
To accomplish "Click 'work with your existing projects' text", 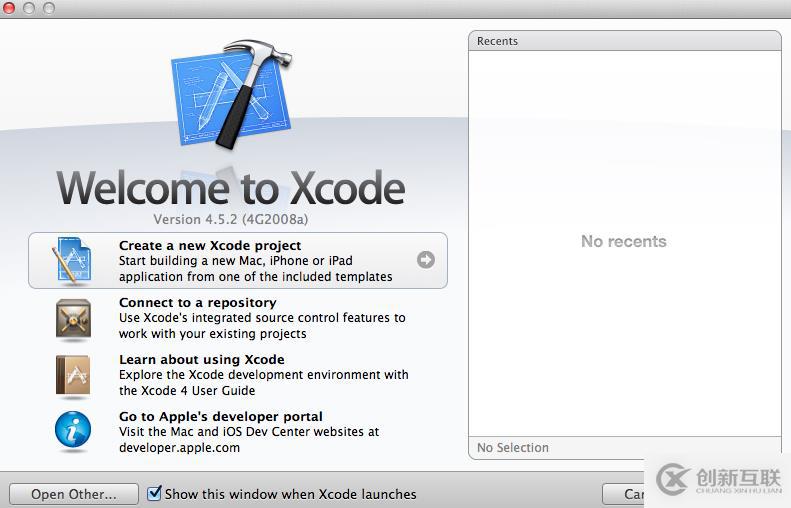I will [213, 334].
